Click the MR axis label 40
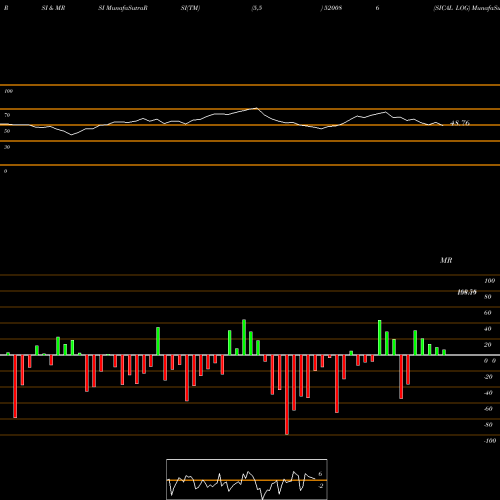The width and height of the screenshot is (500, 500). (487, 329)
